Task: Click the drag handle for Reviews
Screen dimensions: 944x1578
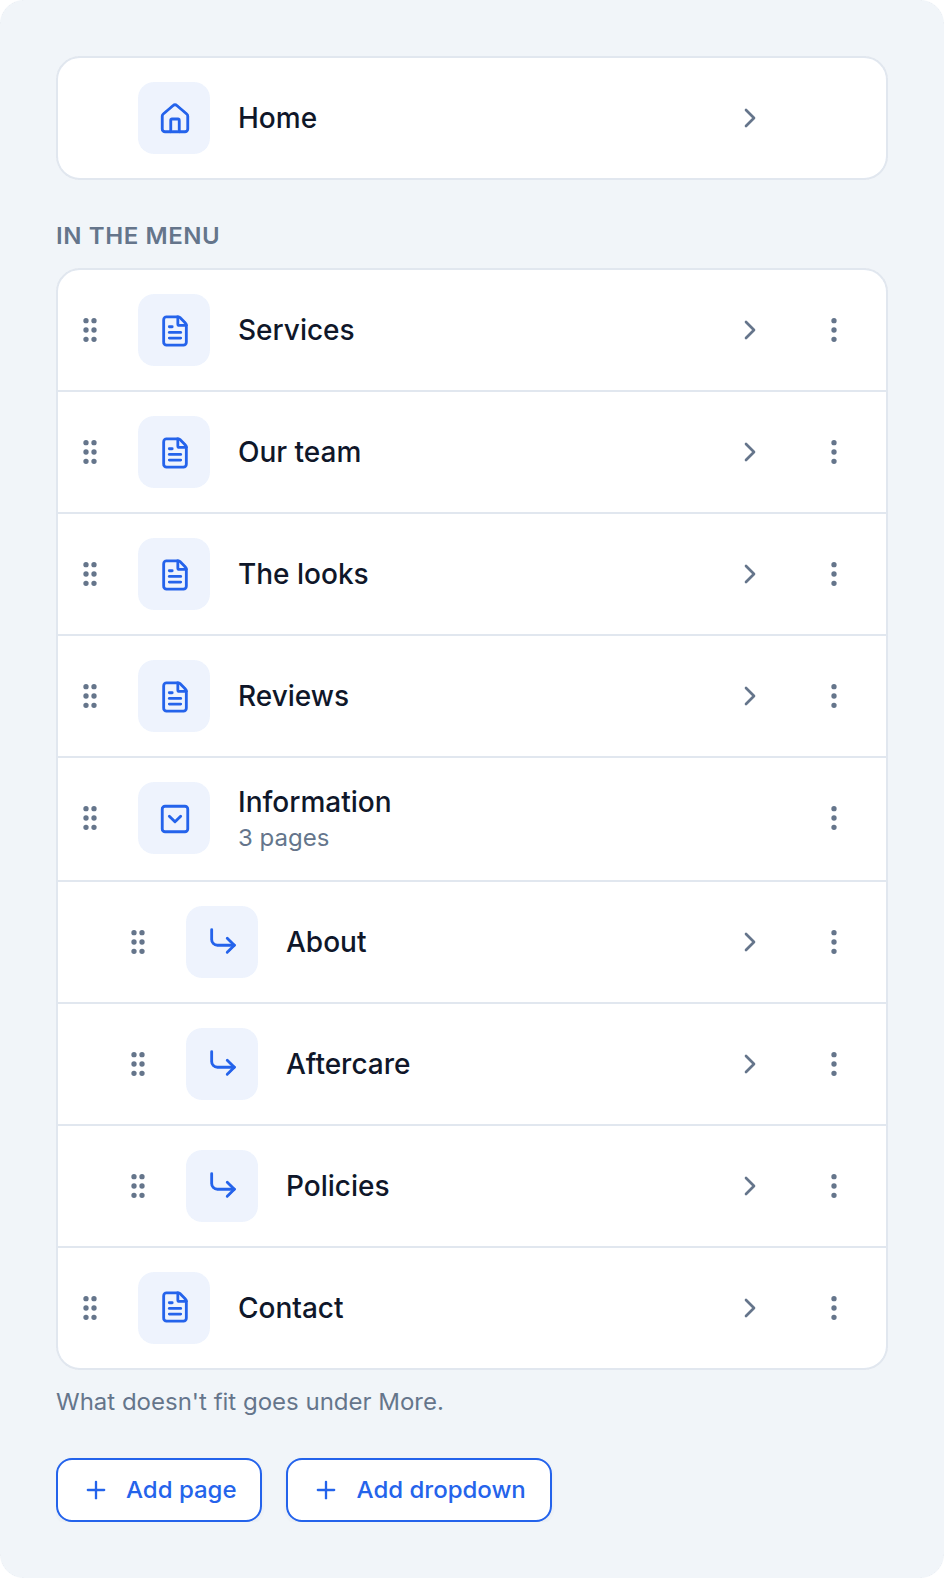Action: point(90,696)
